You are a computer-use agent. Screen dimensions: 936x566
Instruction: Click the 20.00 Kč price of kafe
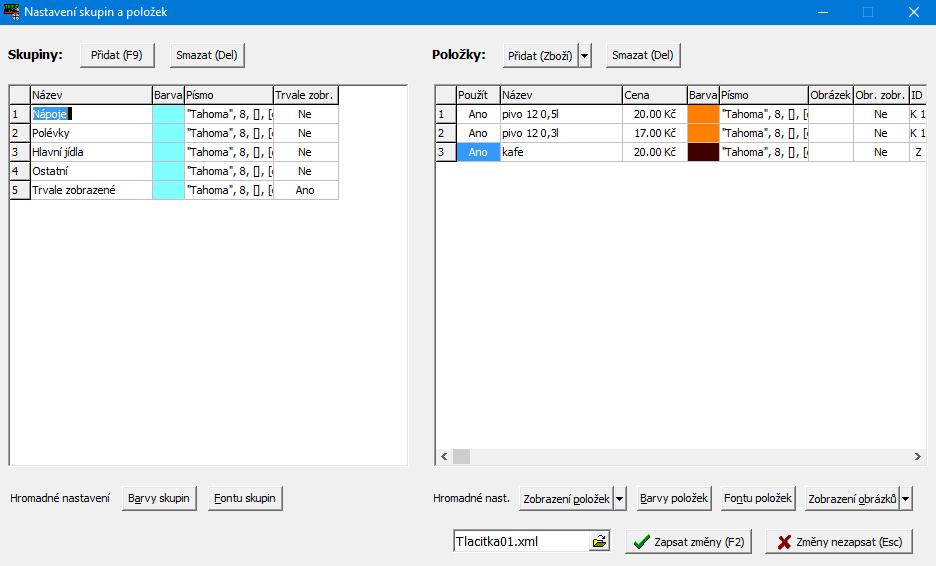click(x=655, y=152)
